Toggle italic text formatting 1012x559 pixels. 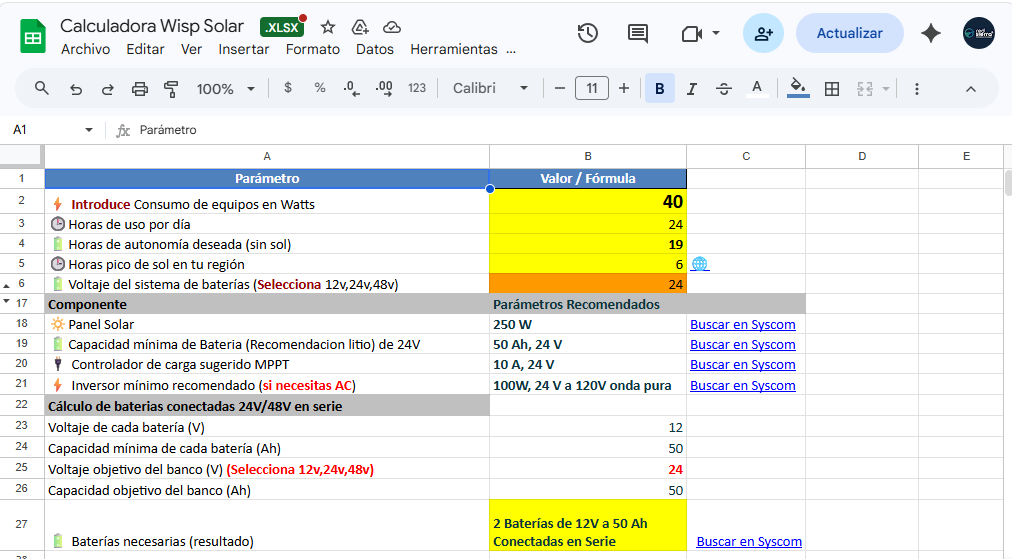(x=691, y=88)
